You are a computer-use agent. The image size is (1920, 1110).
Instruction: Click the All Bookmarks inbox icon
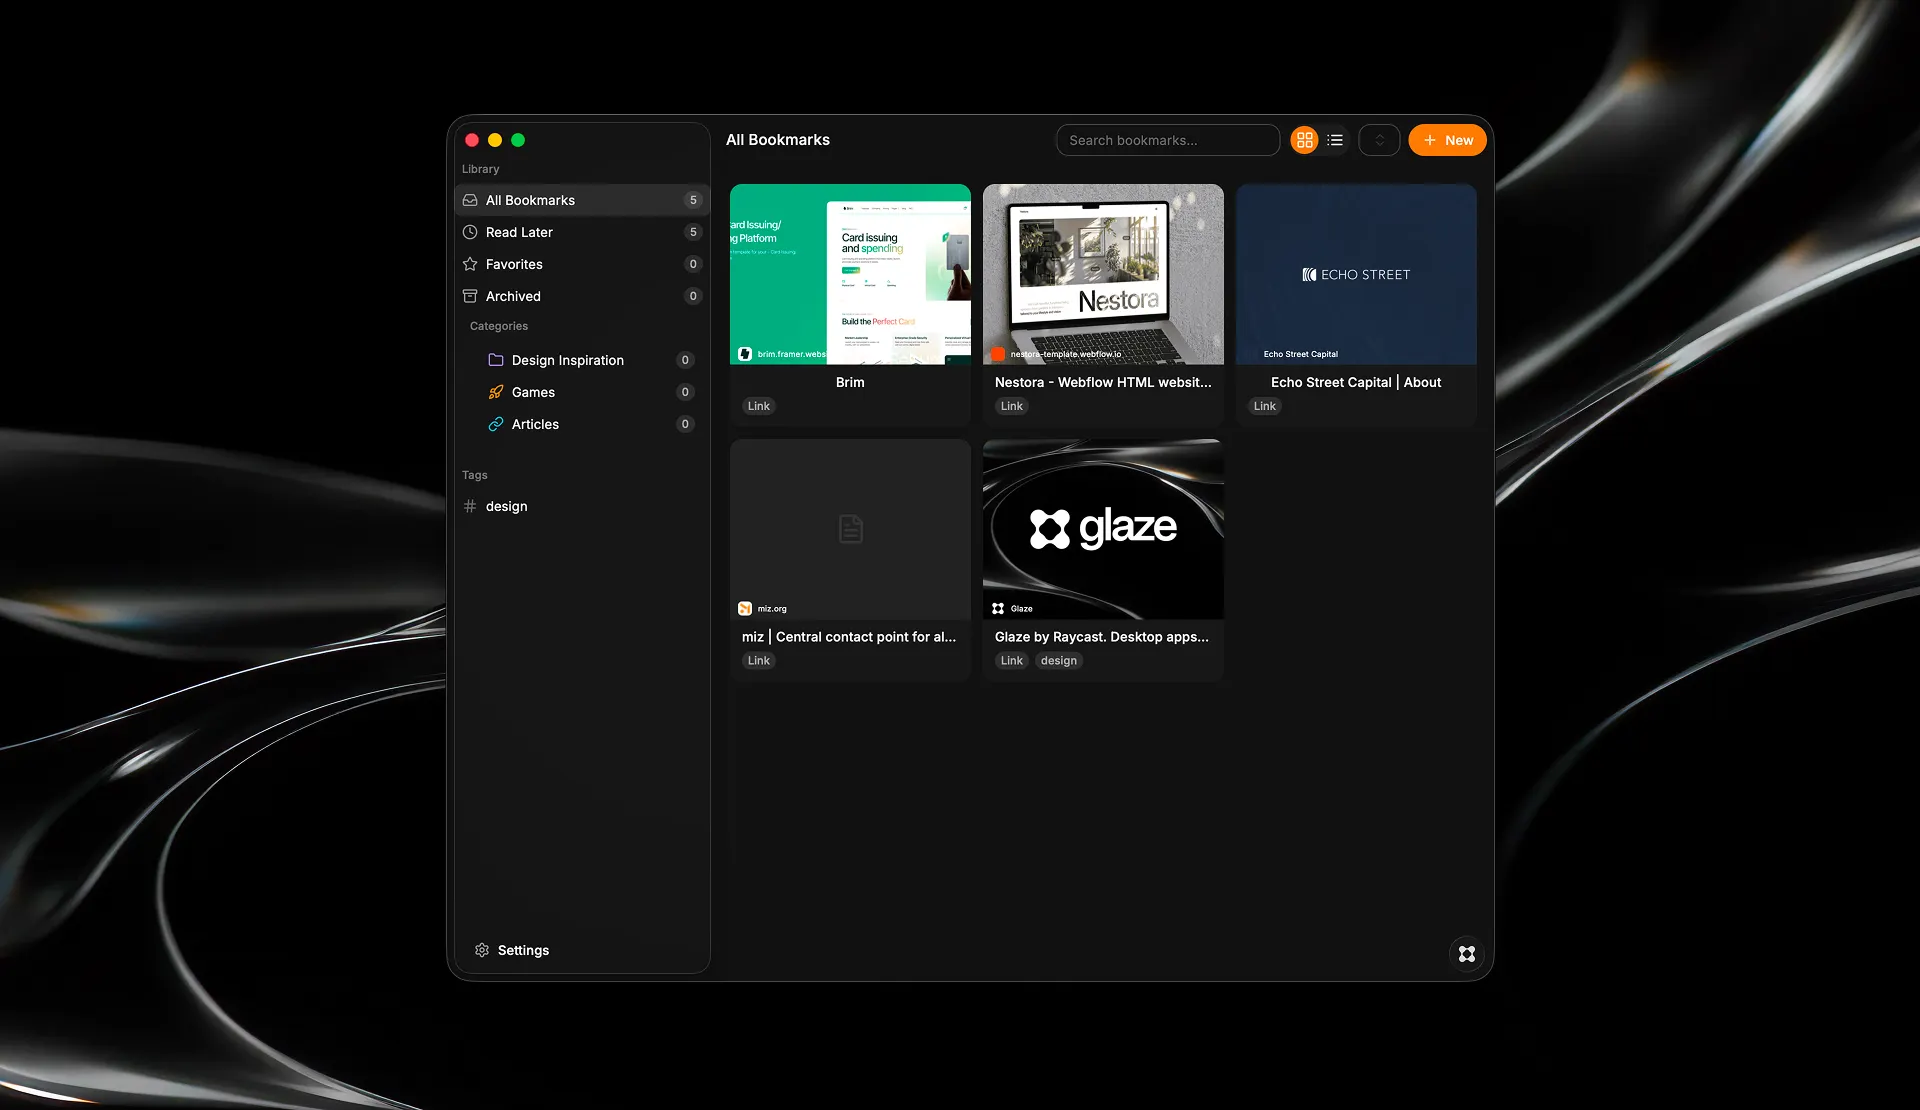[470, 200]
